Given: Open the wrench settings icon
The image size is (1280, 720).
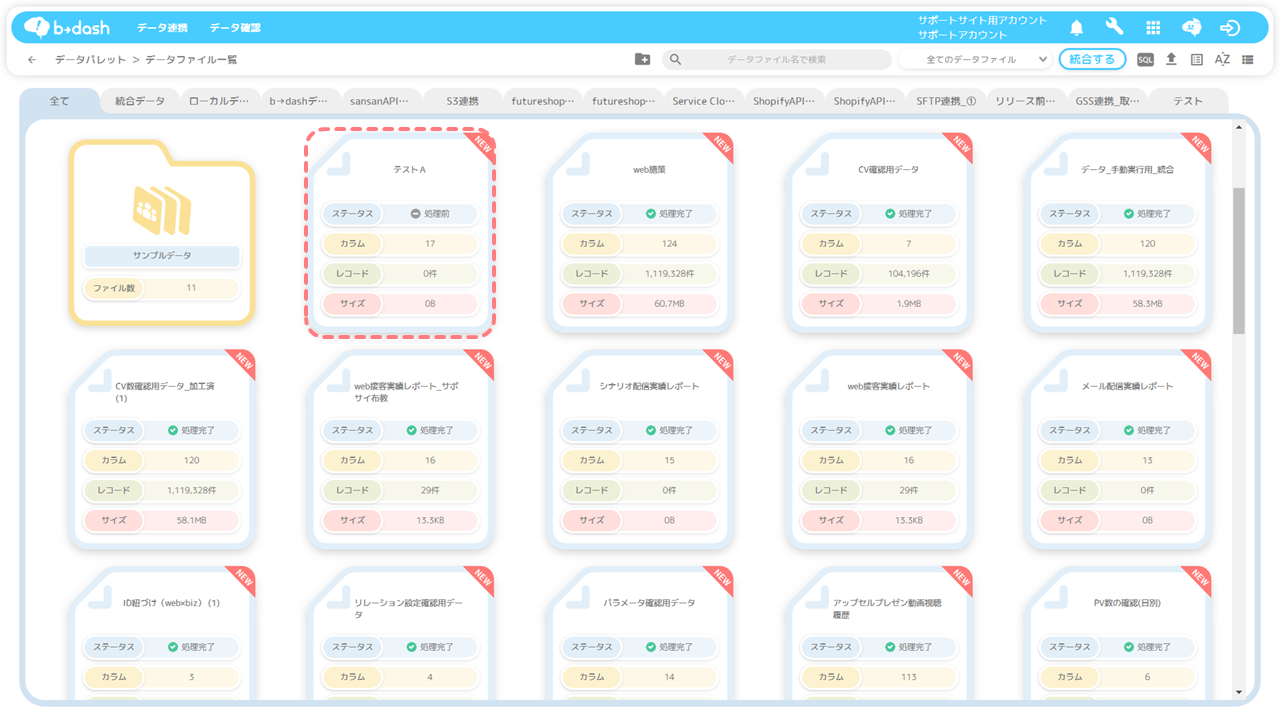Looking at the screenshot, I should [x=1114, y=27].
